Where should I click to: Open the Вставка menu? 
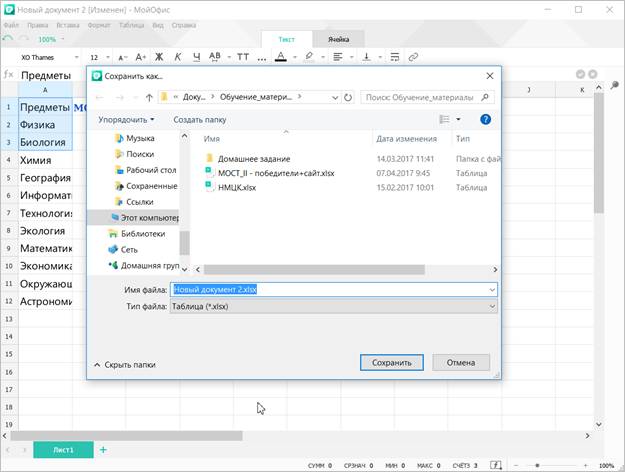70,22
